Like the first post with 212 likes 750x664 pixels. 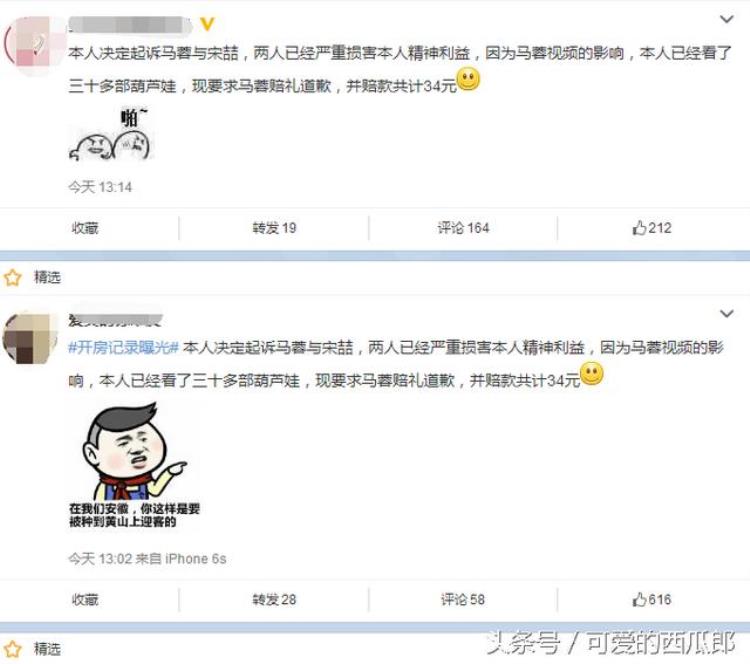pos(651,228)
